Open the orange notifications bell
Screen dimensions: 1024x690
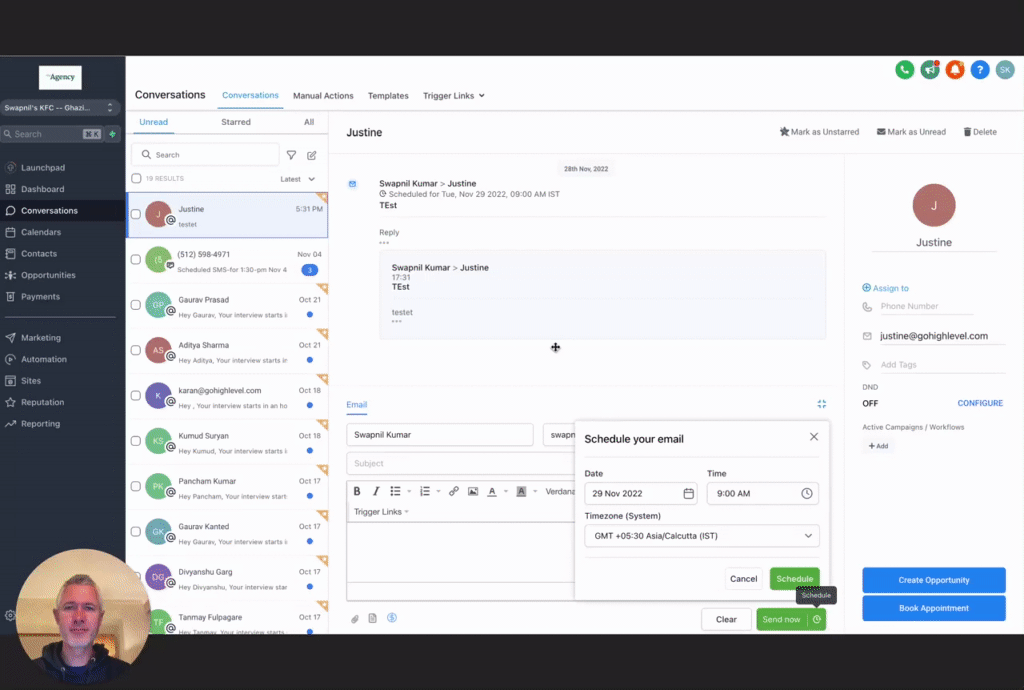(955, 70)
